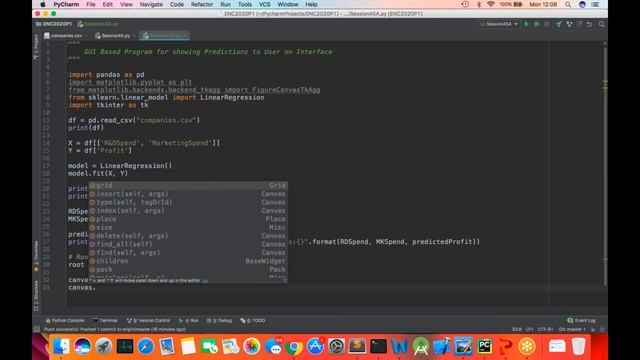This screenshot has width=640, height=360.
Task: Open the VCS menu
Action: [264, 4]
